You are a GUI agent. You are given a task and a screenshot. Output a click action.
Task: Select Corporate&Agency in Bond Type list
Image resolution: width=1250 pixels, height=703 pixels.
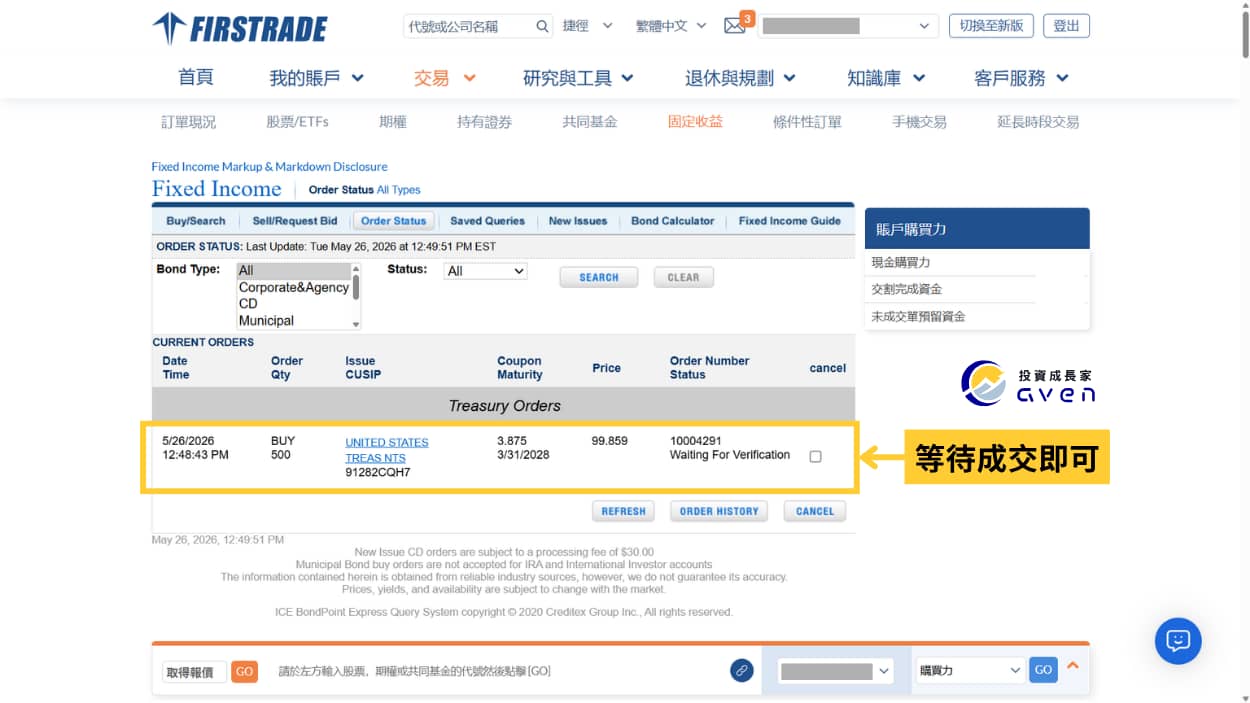(294, 287)
